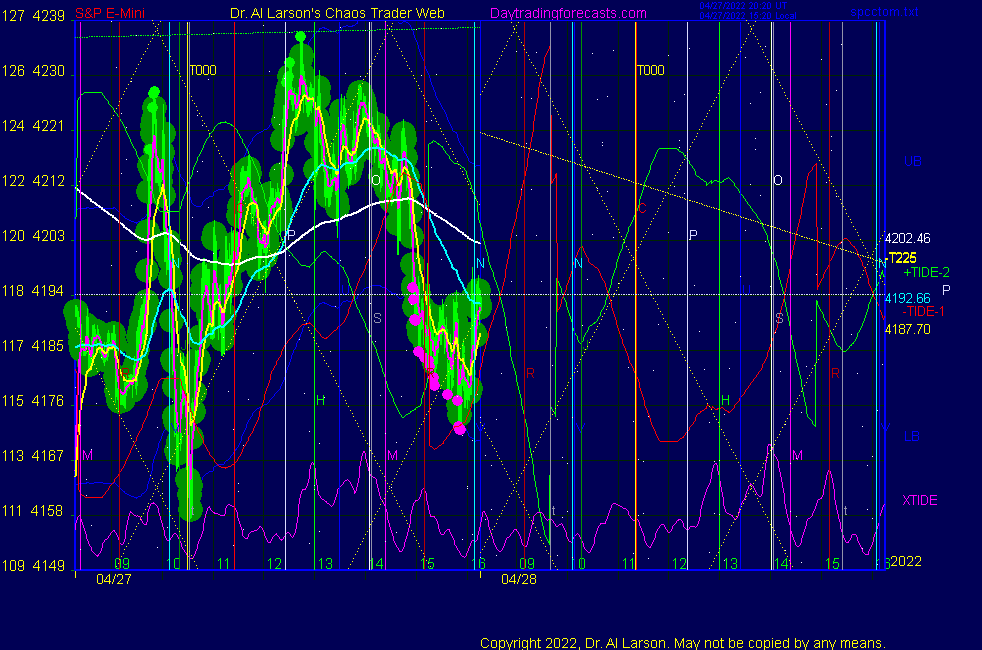Click the '117 4185' price axis label
This screenshot has height=650, width=982.
coord(33,346)
